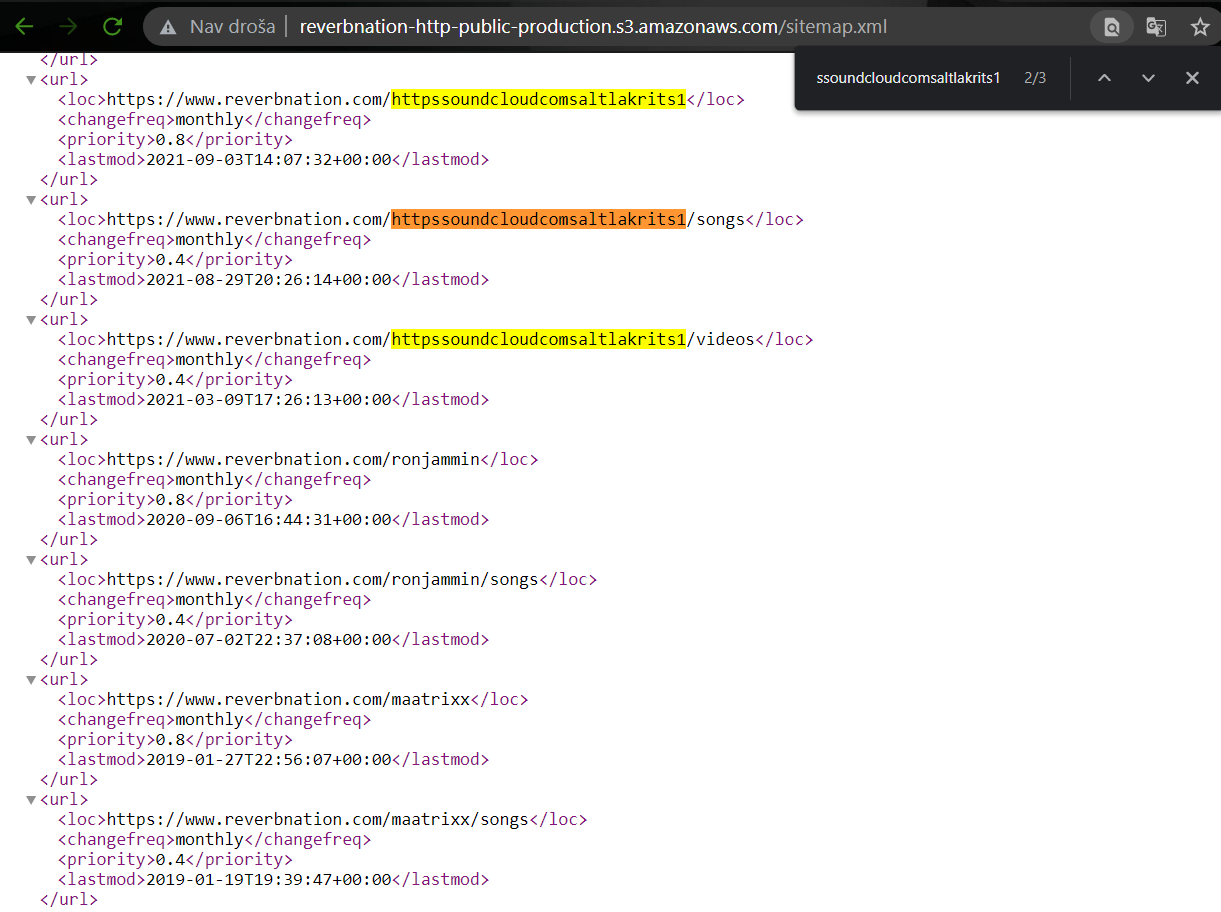1221x912 pixels.
Task: Click the 'Nav droša' not-secure warning icon
Action: point(169,27)
